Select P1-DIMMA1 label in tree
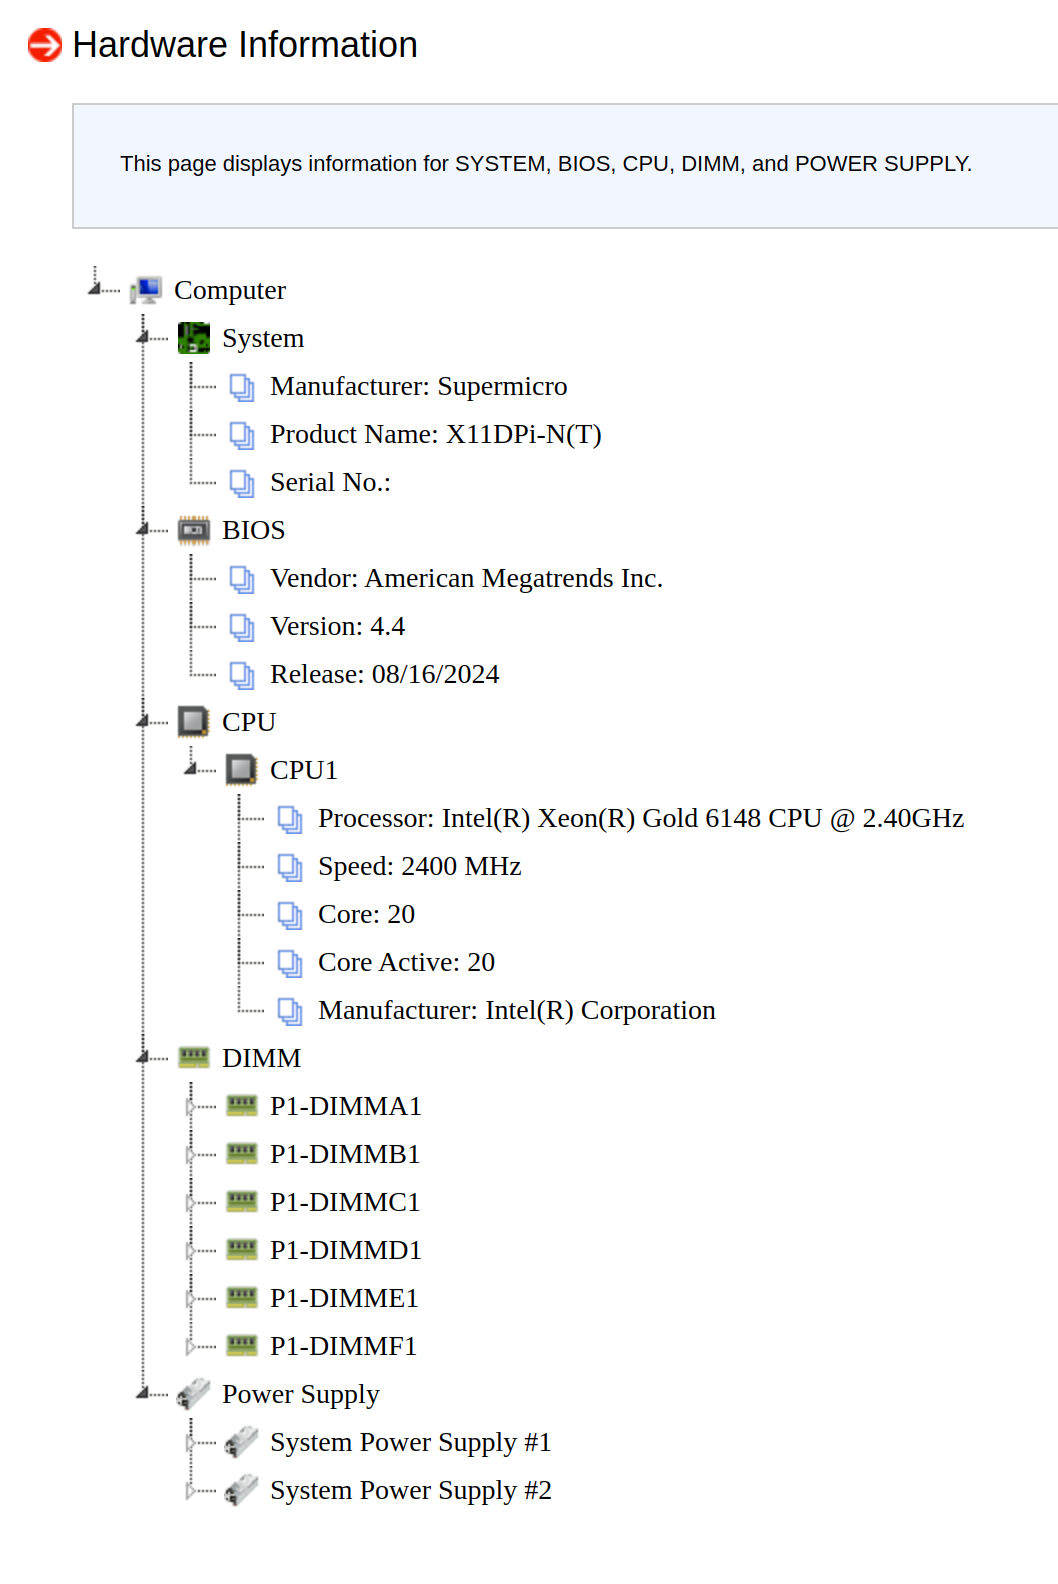 pos(346,1106)
